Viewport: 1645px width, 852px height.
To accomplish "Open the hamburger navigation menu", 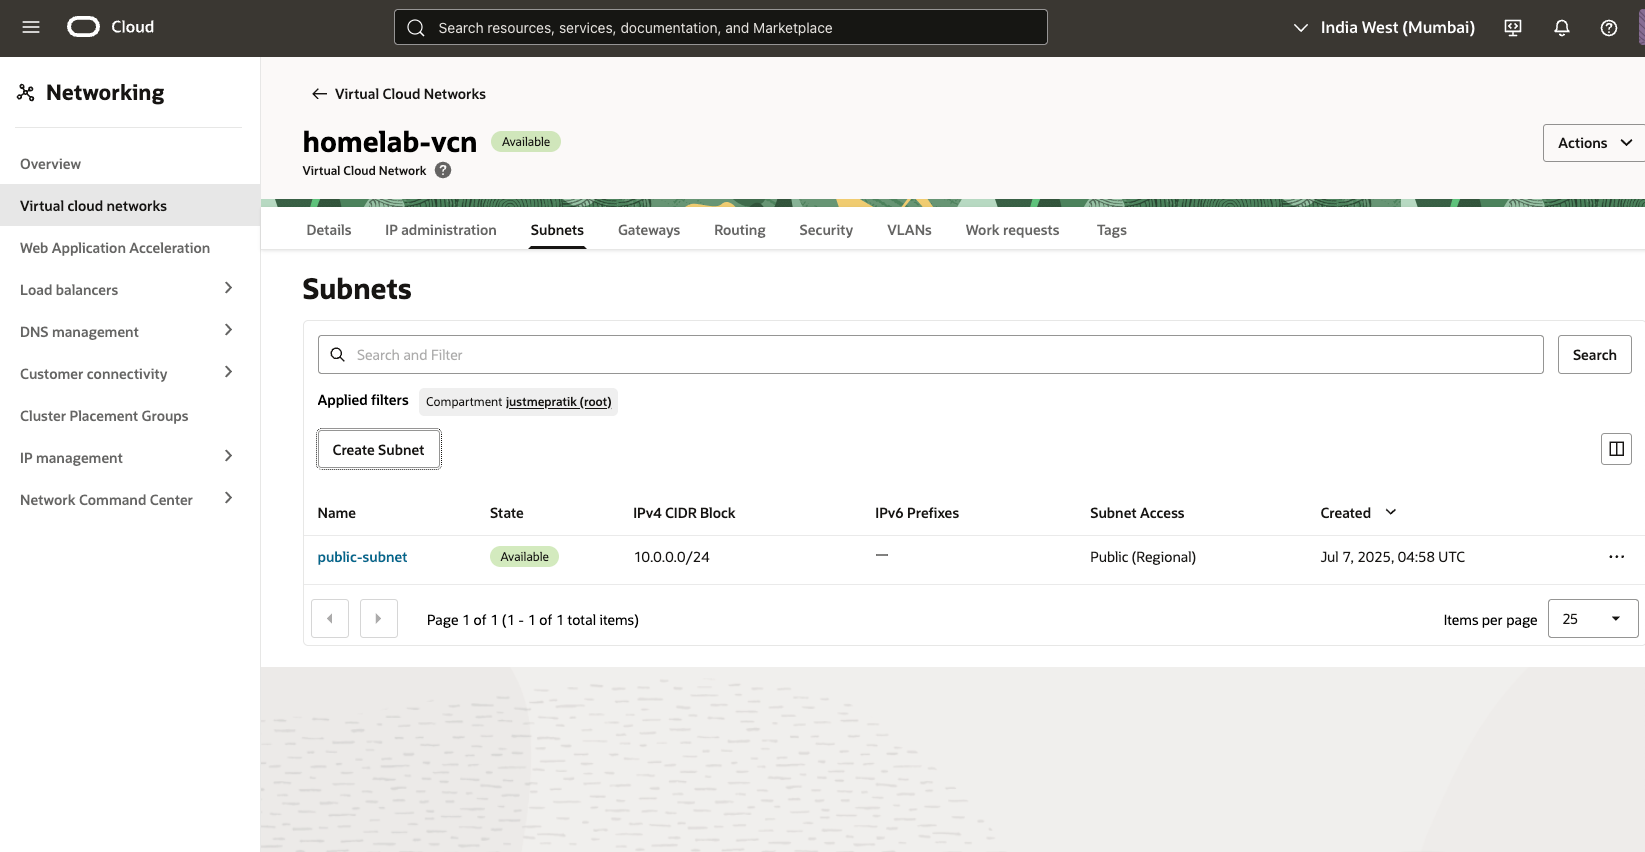I will coord(31,27).
